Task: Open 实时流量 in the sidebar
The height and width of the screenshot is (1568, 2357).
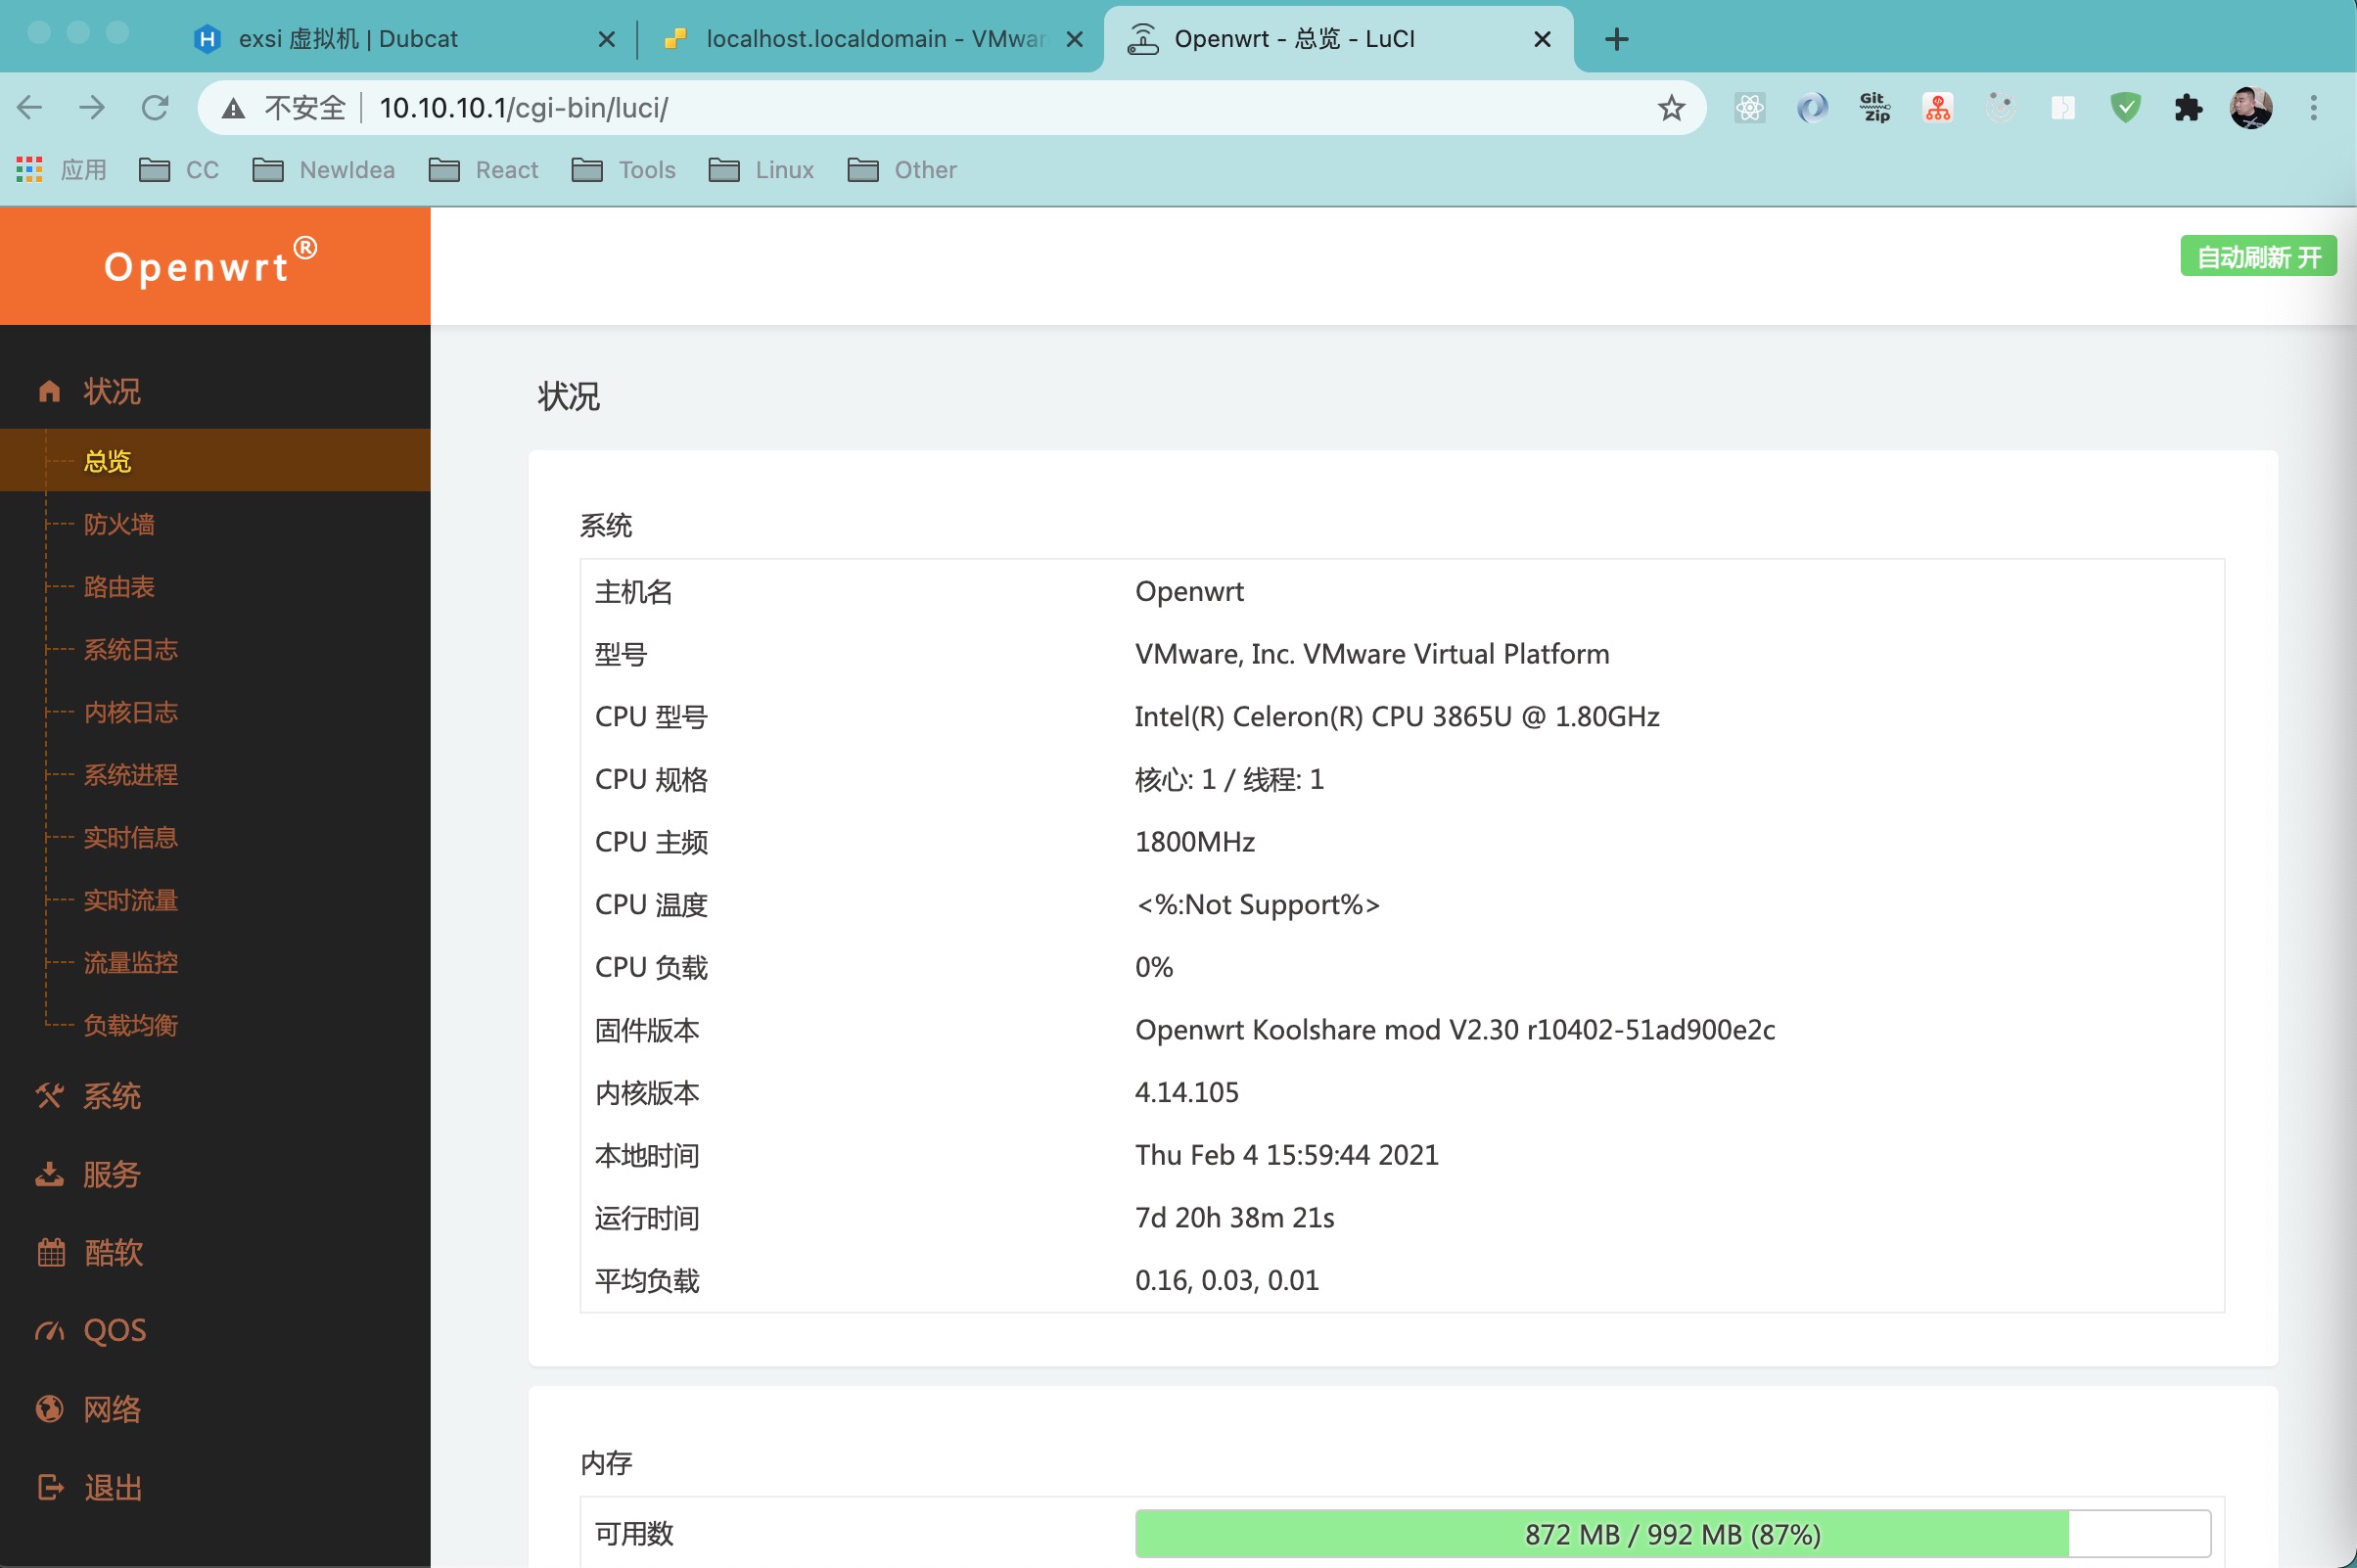Action: 215,900
